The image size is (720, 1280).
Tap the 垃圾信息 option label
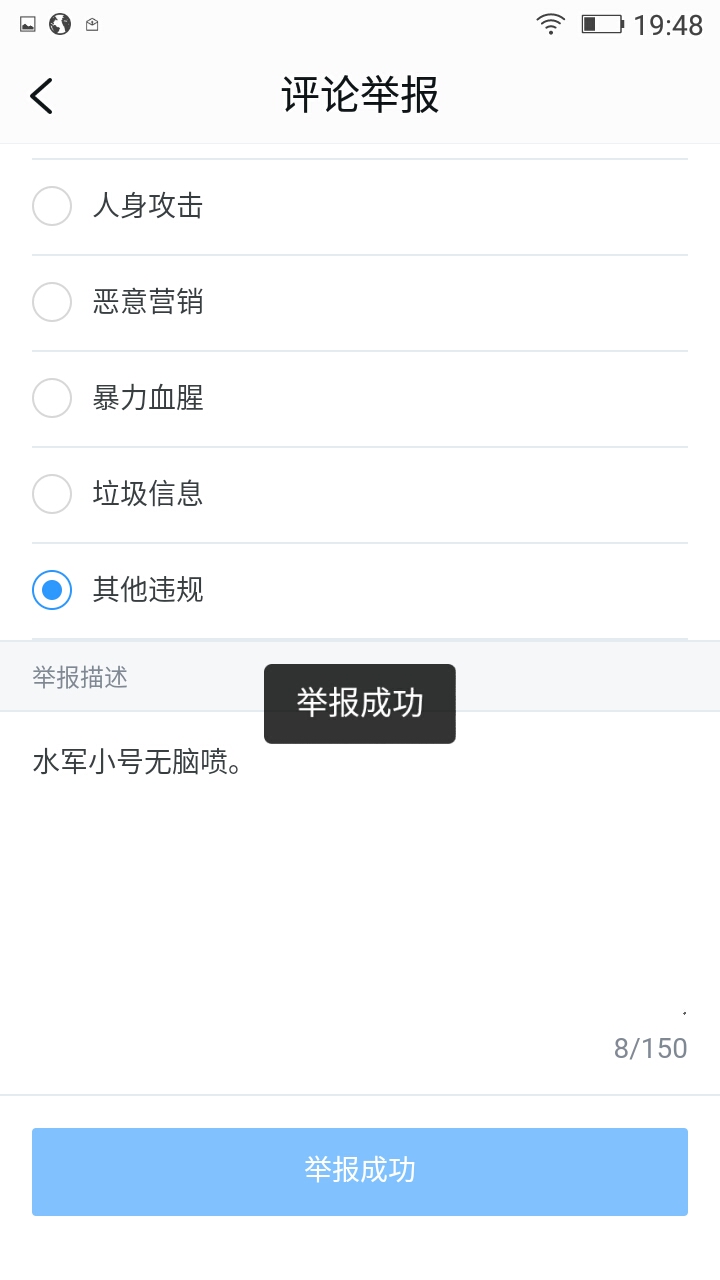(148, 494)
